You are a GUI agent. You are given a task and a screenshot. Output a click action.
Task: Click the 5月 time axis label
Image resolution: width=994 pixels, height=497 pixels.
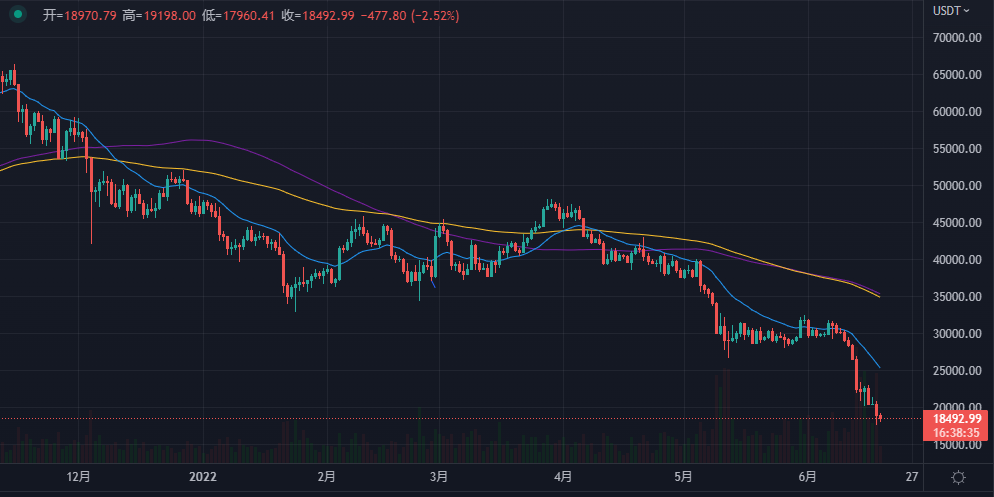(x=683, y=476)
